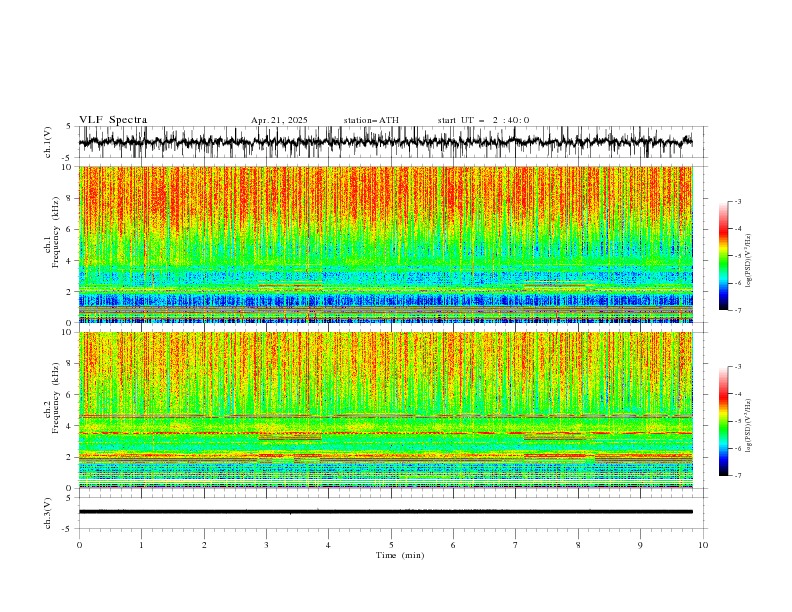Viewport: 792px width, 612px height.
Task: Click the date 'Apr. 21, 2025'
Action: coord(279,120)
